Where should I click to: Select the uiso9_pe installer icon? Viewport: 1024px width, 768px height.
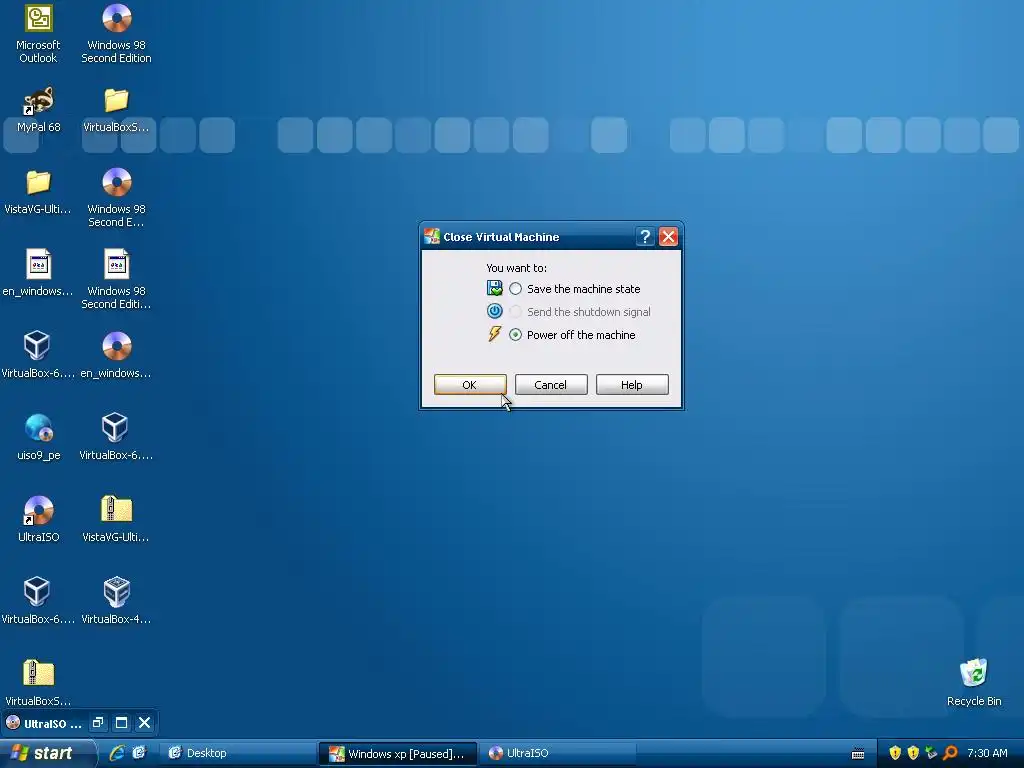click(x=38, y=437)
